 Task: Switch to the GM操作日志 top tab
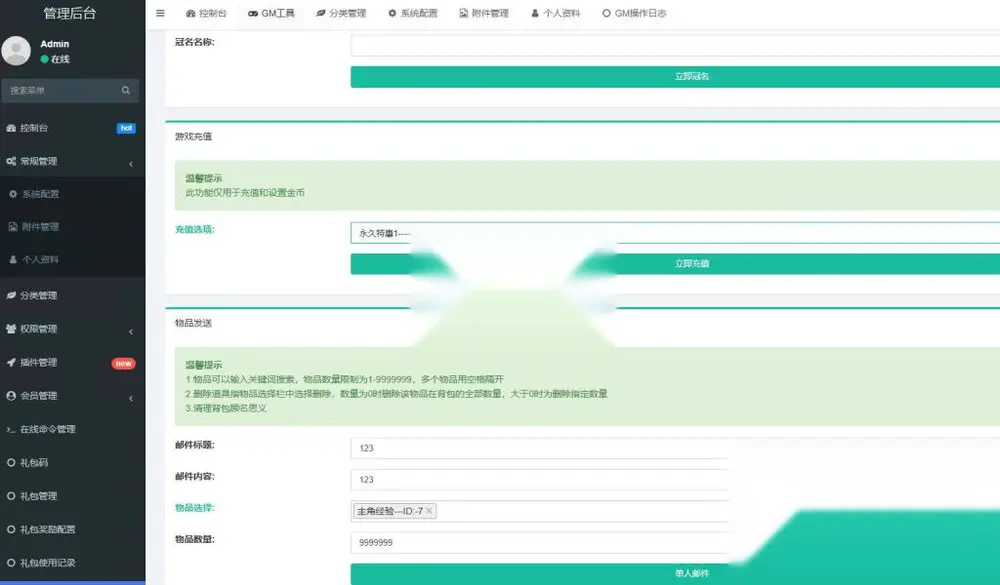click(x=634, y=13)
